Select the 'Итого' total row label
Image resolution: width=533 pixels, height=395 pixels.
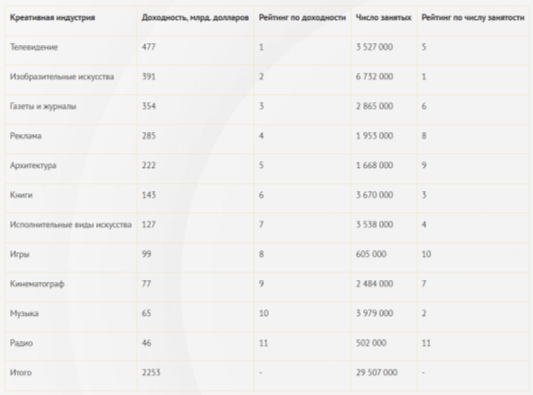(x=21, y=373)
